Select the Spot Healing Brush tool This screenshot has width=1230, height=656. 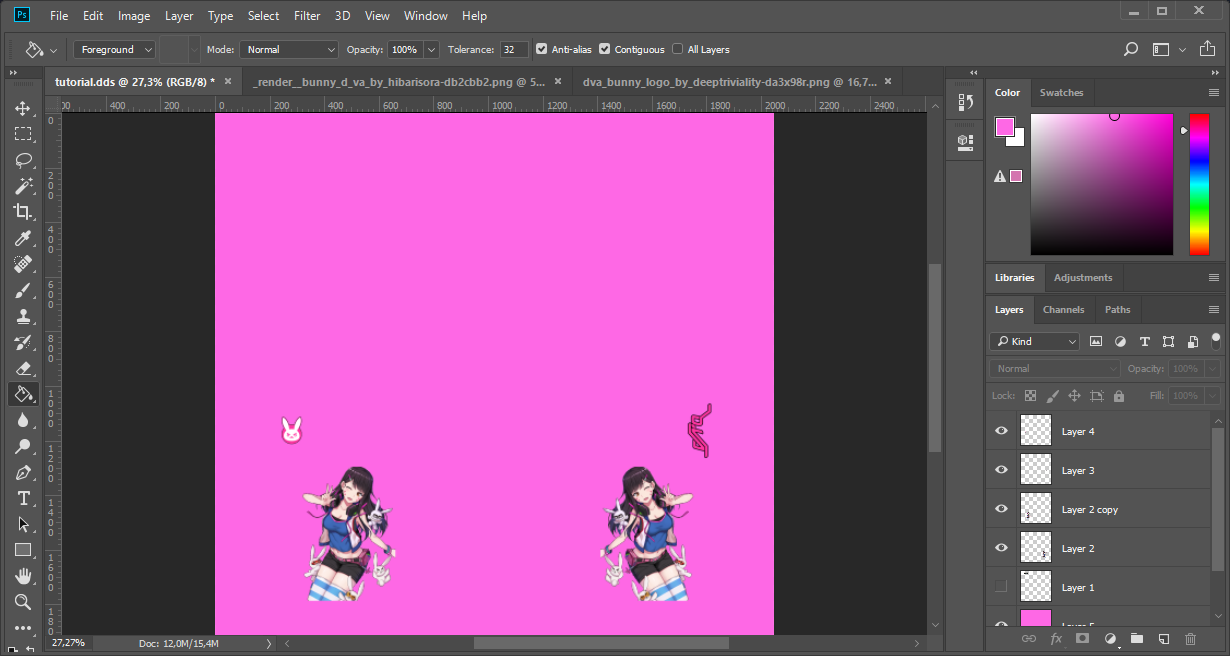pos(23,264)
